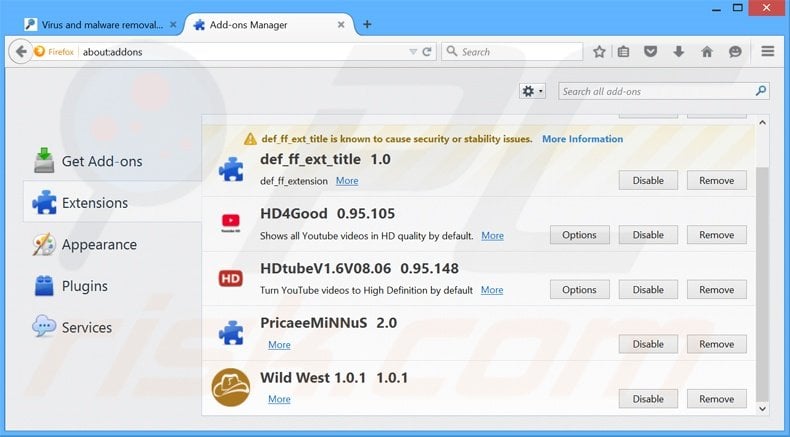Click the back navigation arrow
The image size is (790, 437).
[x=21, y=51]
